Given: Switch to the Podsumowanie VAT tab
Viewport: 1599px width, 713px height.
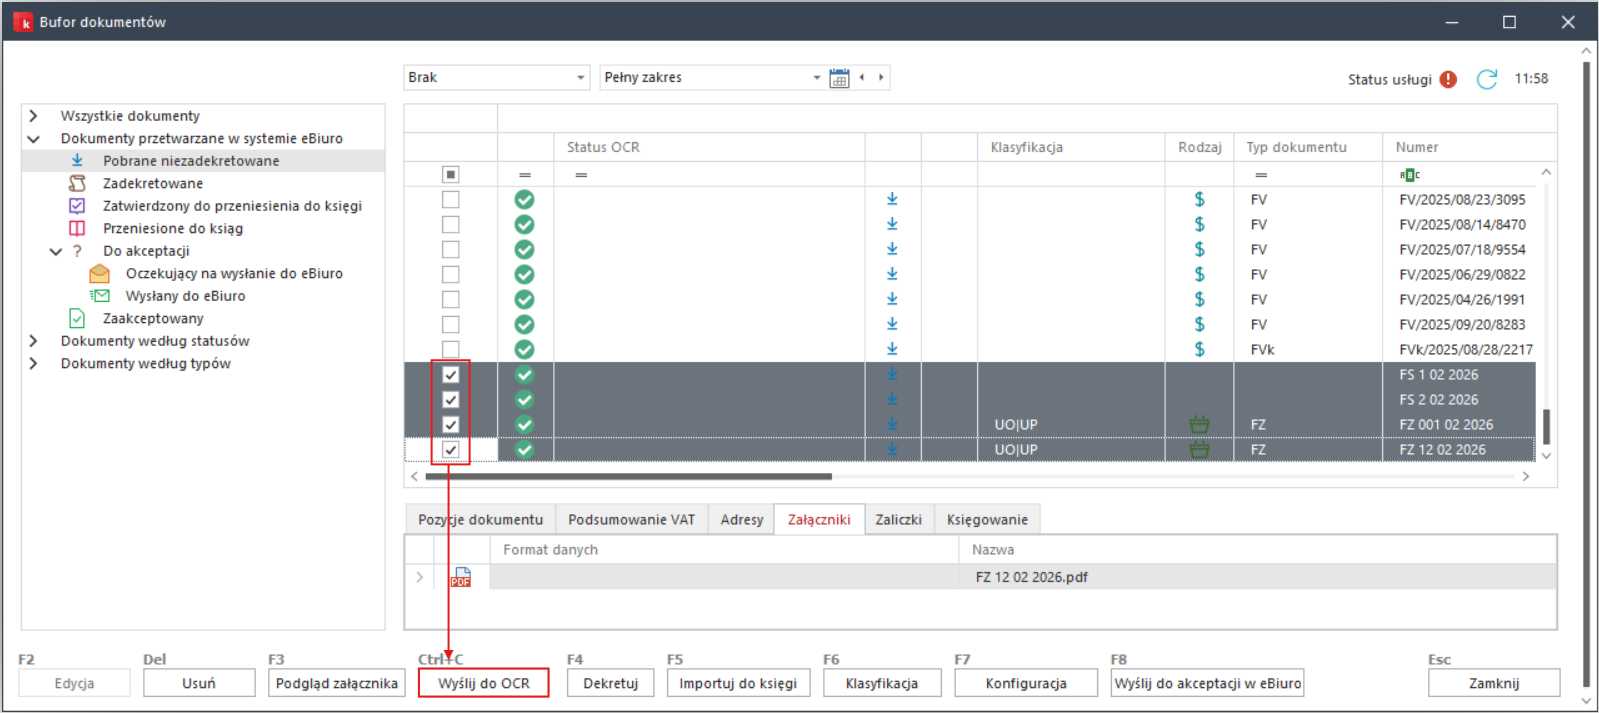Looking at the screenshot, I should (631, 519).
